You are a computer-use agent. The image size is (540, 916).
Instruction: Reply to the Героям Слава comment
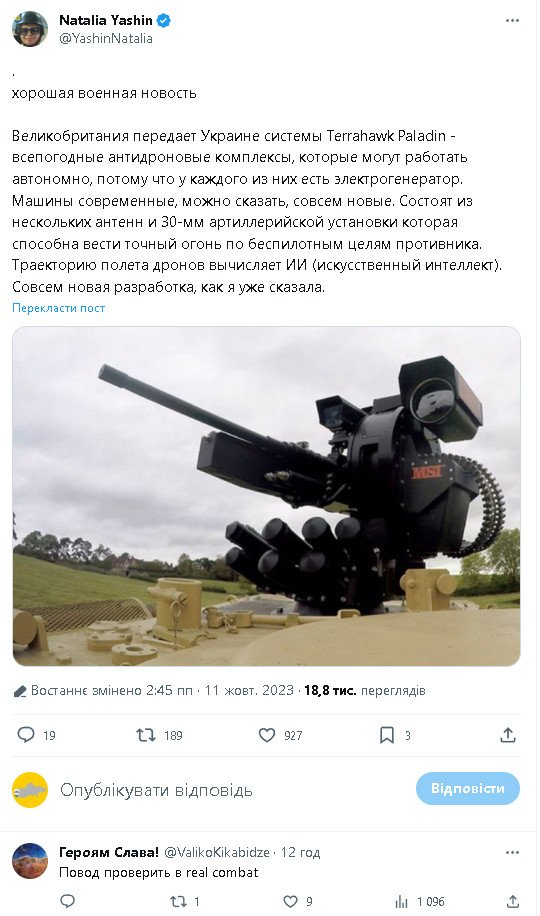[x=68, y=901]
